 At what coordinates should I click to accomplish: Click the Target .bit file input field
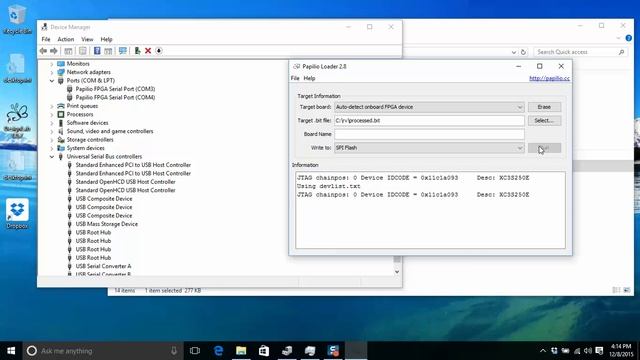429,120
